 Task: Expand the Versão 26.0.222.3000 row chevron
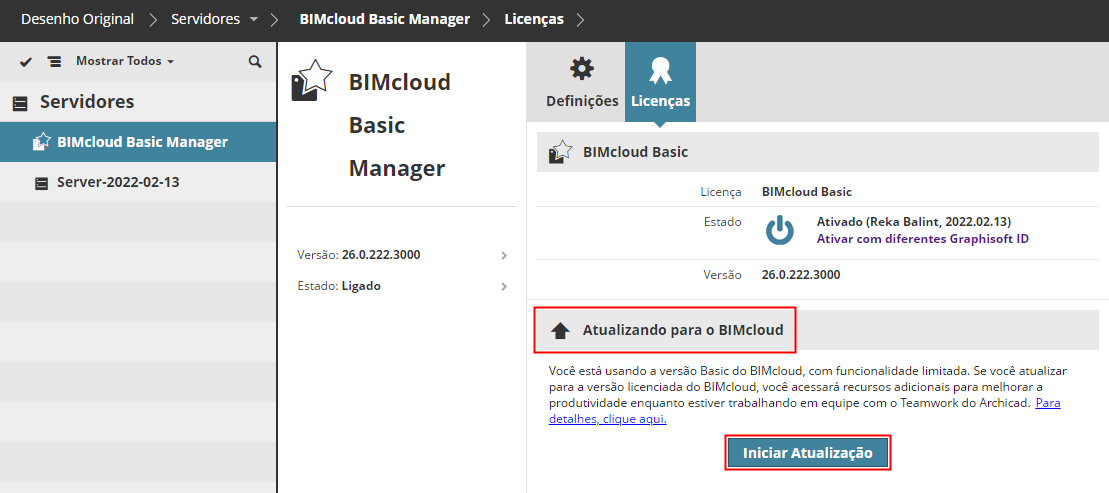click(x=504, y=255)
